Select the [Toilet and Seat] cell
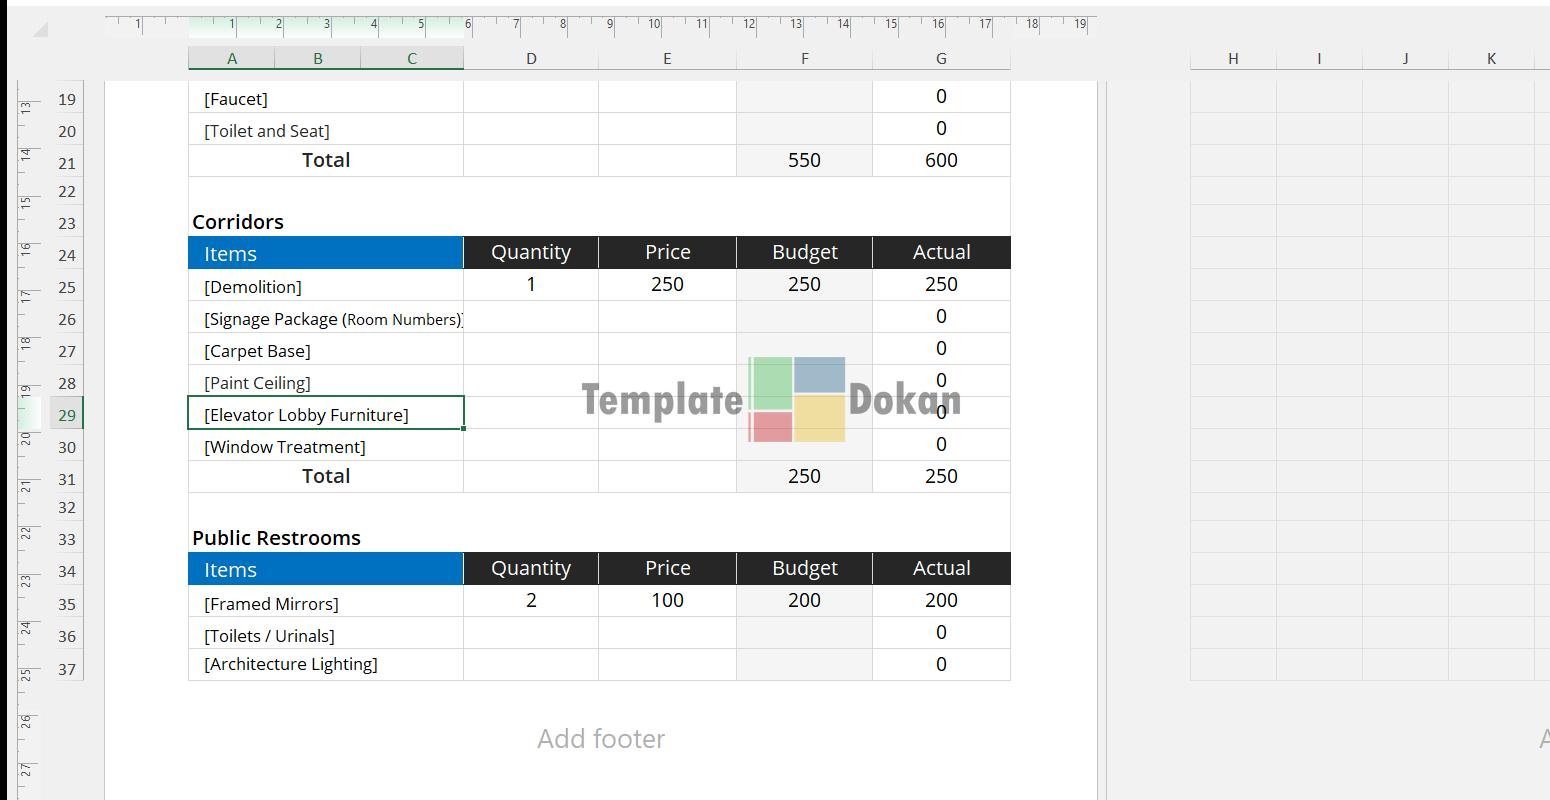The height and width of the screenshot is (800, 1550). coord(325,131)
